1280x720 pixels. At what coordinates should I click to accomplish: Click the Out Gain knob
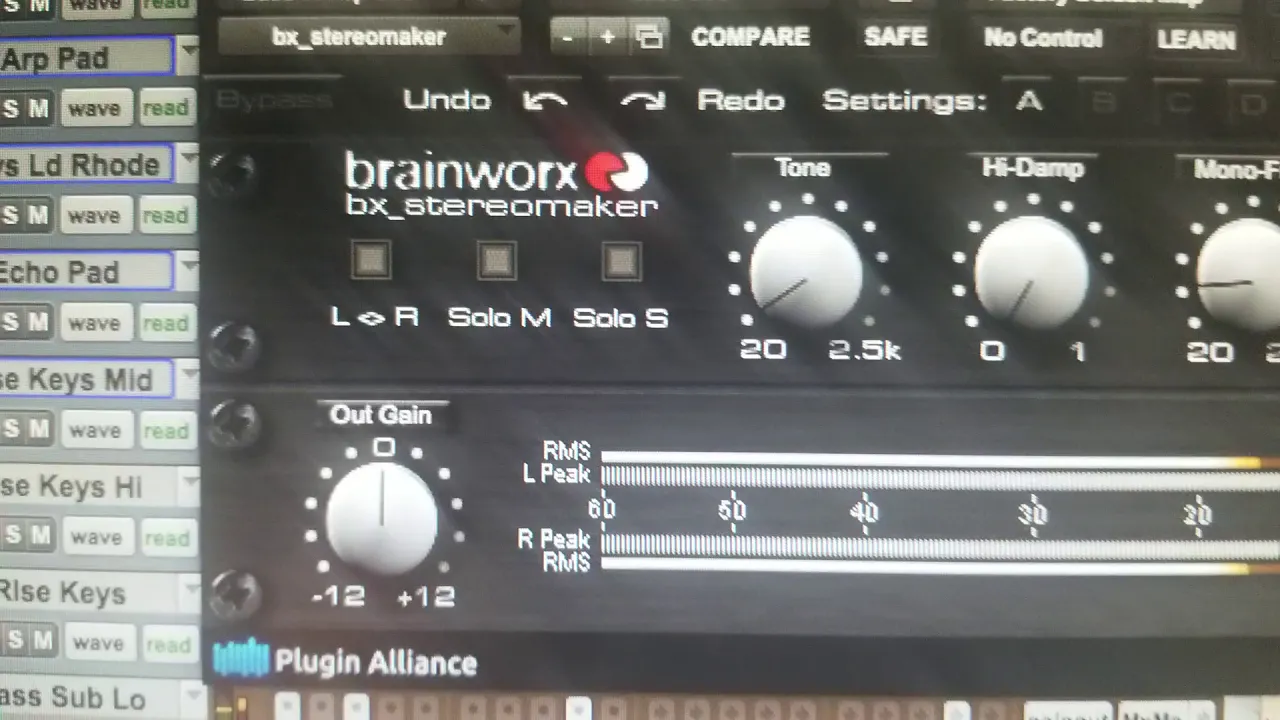coord(381,518)
